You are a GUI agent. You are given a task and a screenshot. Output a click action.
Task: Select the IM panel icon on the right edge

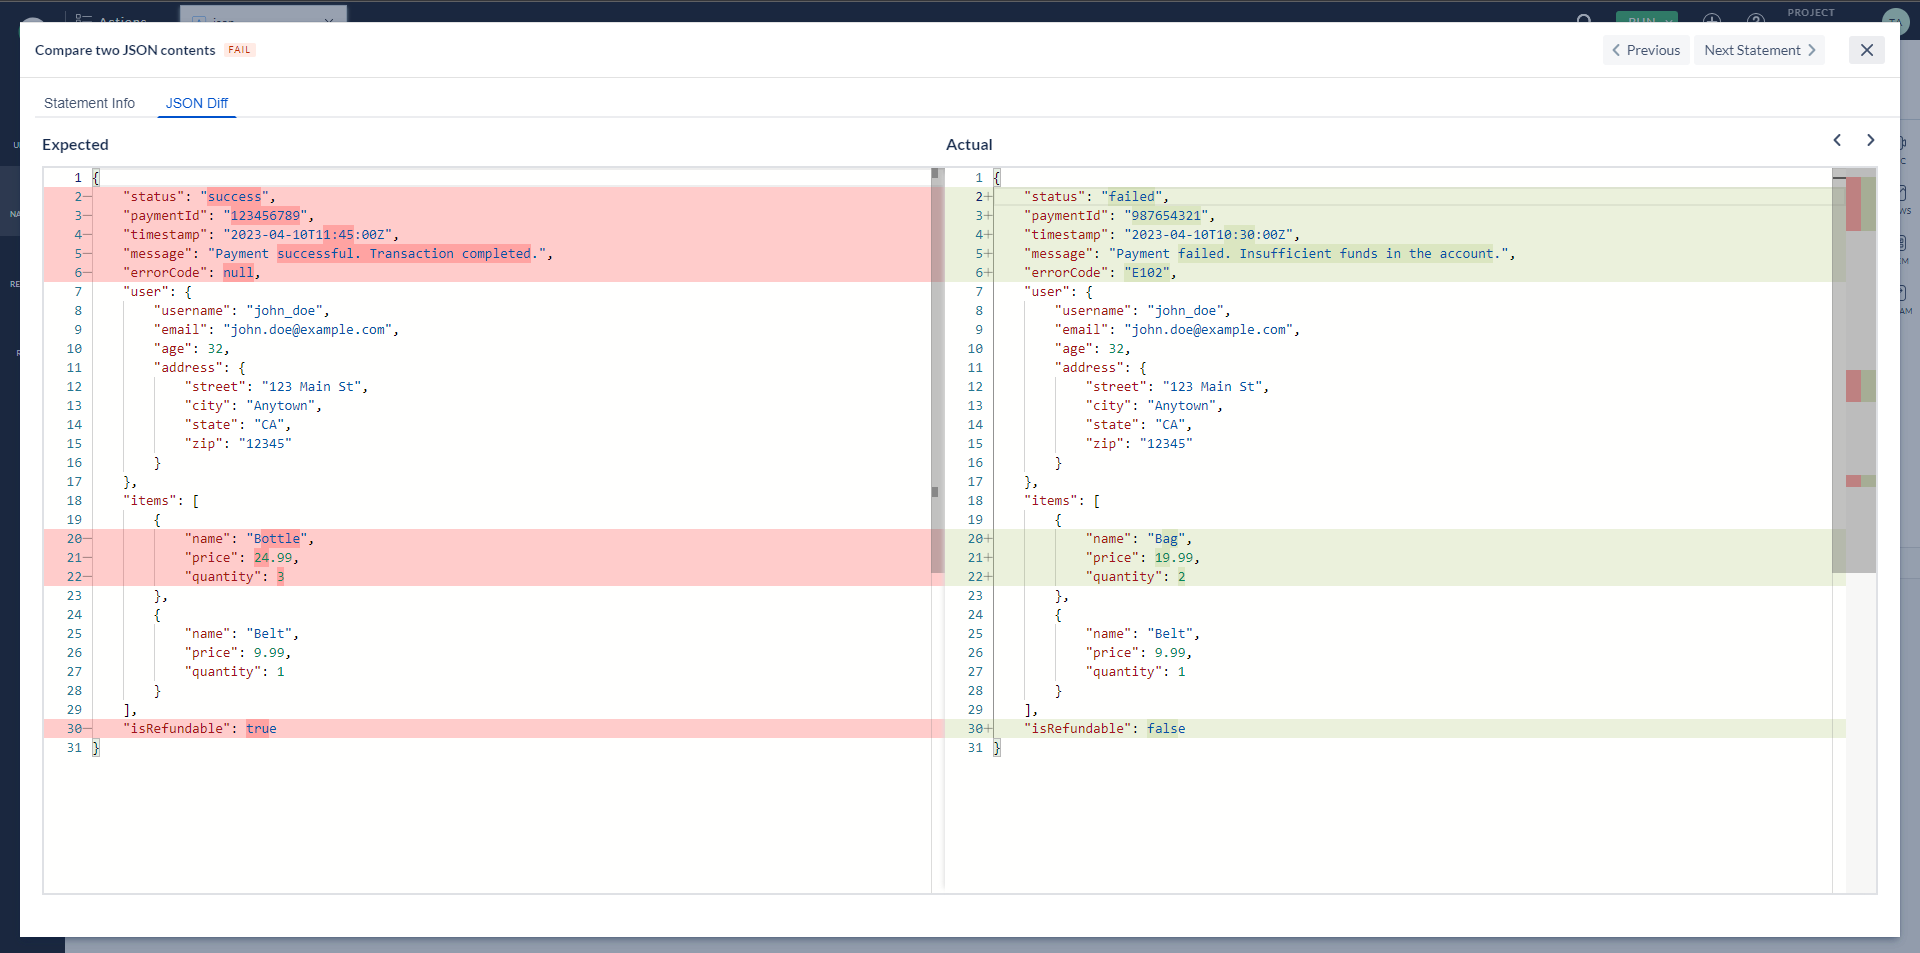[x=1906, y=241]
